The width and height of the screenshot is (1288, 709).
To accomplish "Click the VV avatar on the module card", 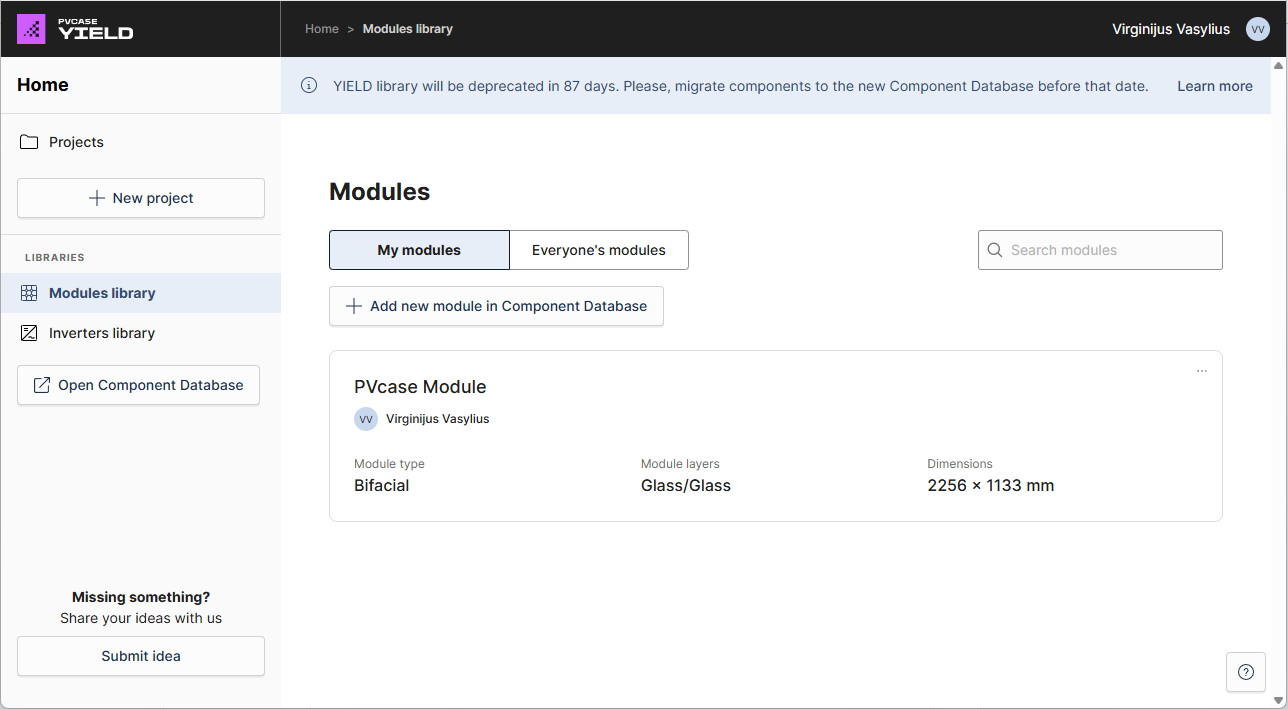I will pyautogui.click(x=366, y=419).
